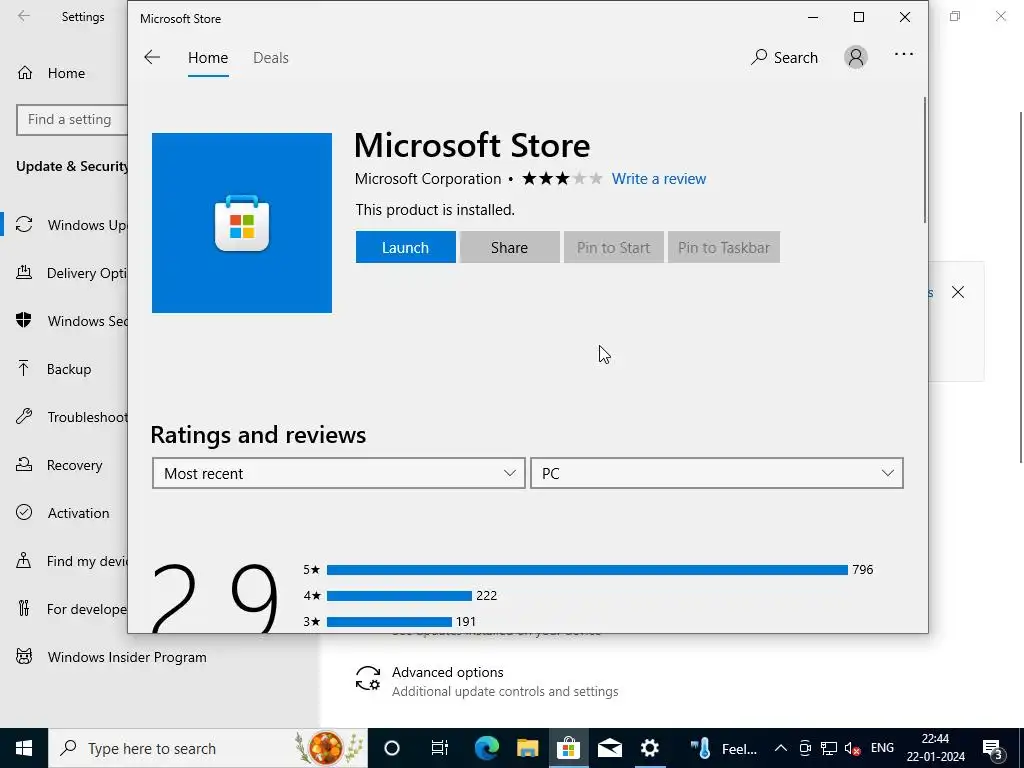Click the Microsoft Store app tile image
1024x768 pixels.
[242, 223]
